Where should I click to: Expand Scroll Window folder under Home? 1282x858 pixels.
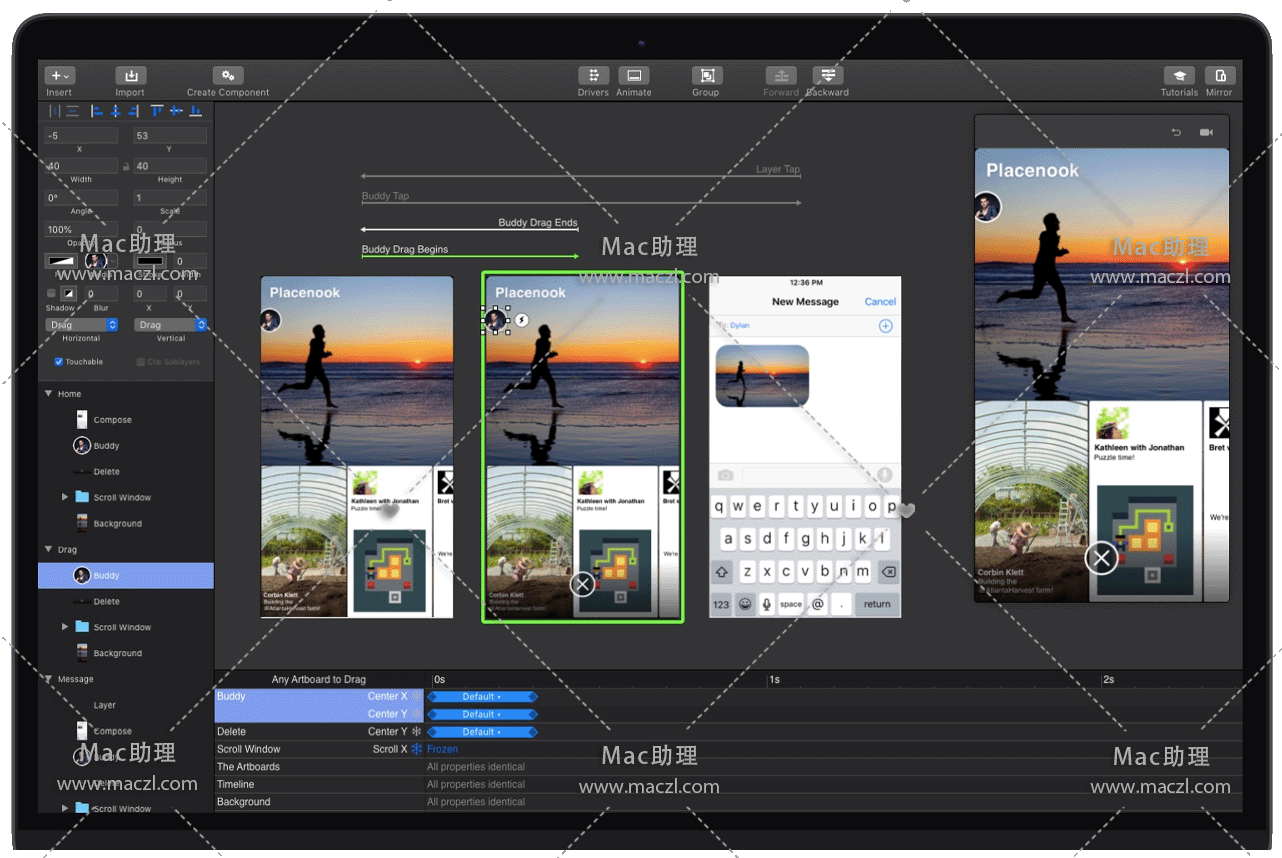click(65, 497)
